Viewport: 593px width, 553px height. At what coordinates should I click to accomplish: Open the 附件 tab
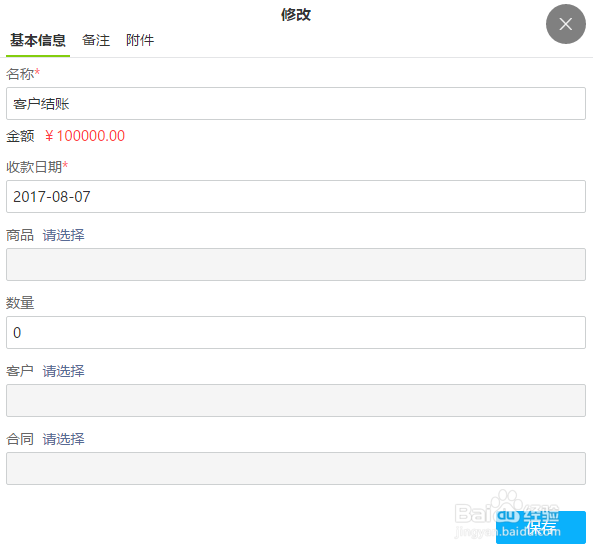point(140,40)
